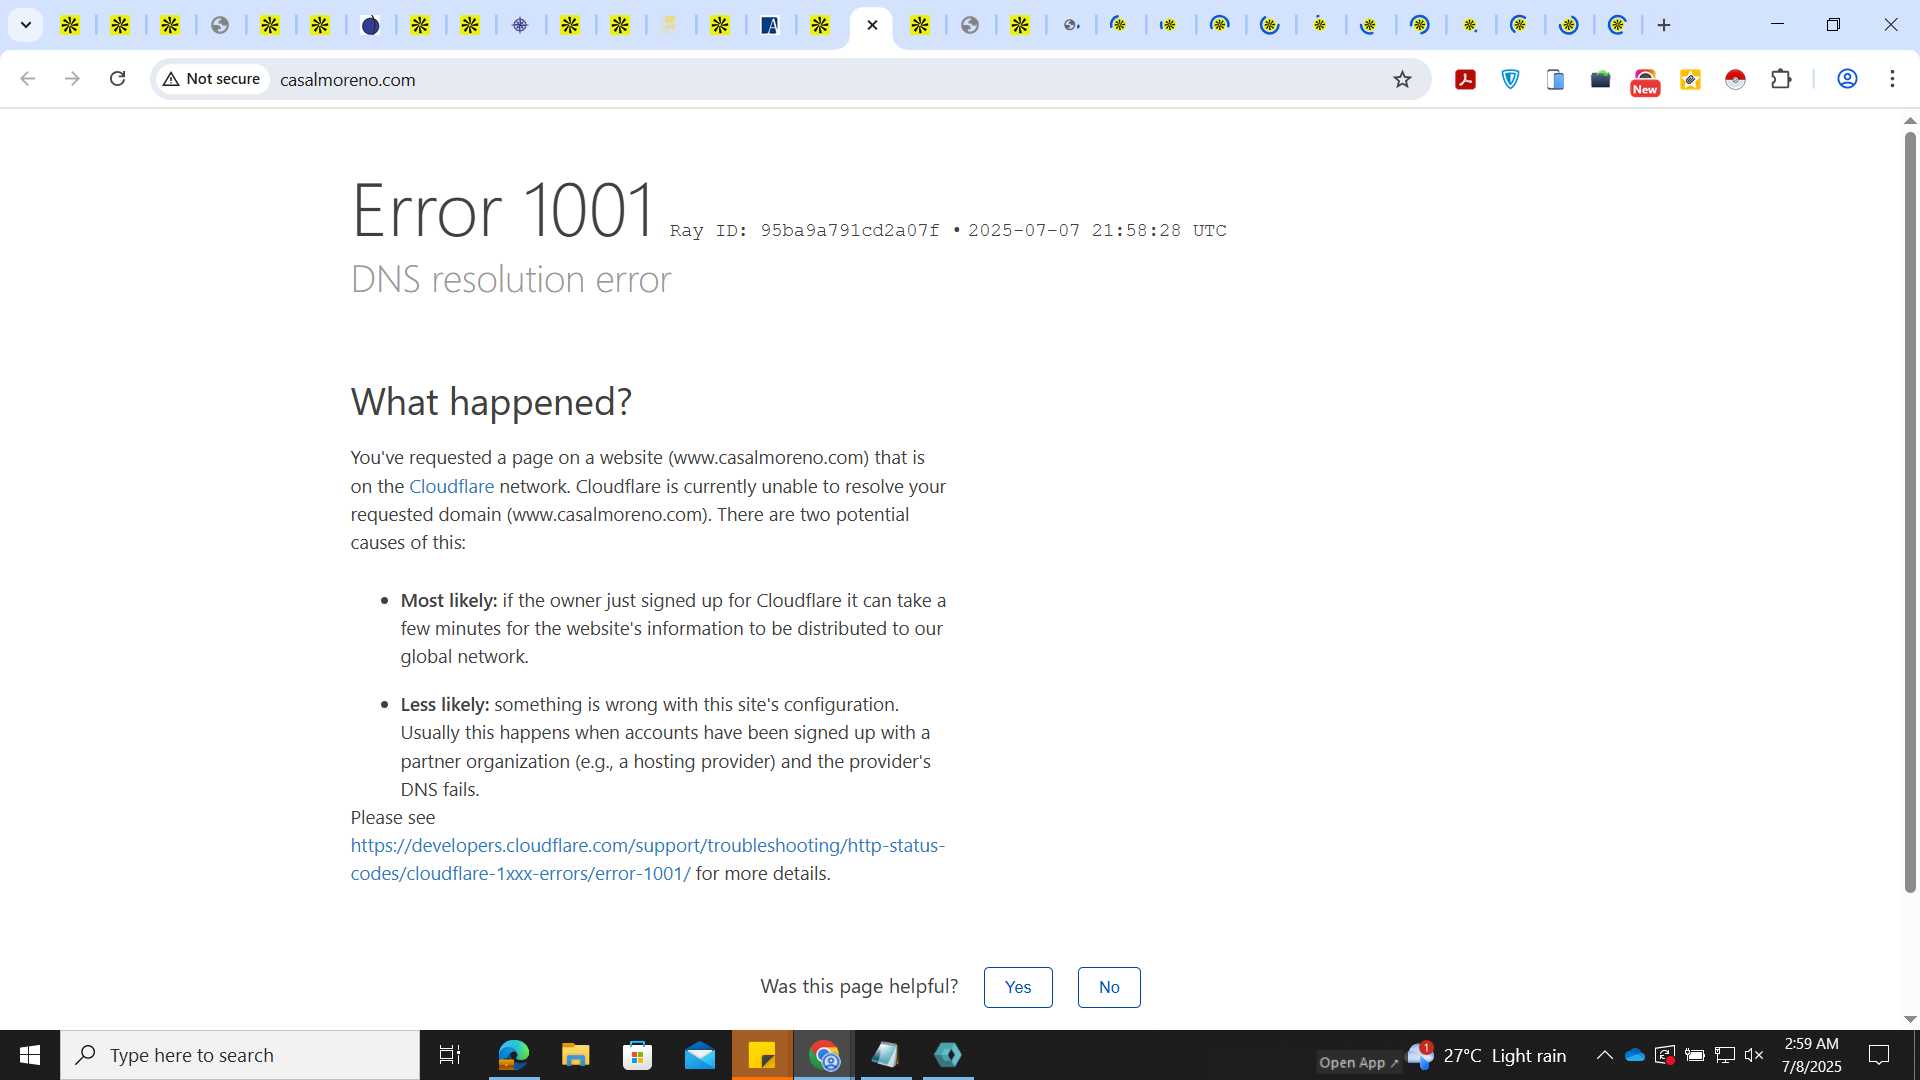The height and width of the screenshot is (1080, 1920).
Task: Open the notepad-like app on the taskbar
Action: (886, 1055)
